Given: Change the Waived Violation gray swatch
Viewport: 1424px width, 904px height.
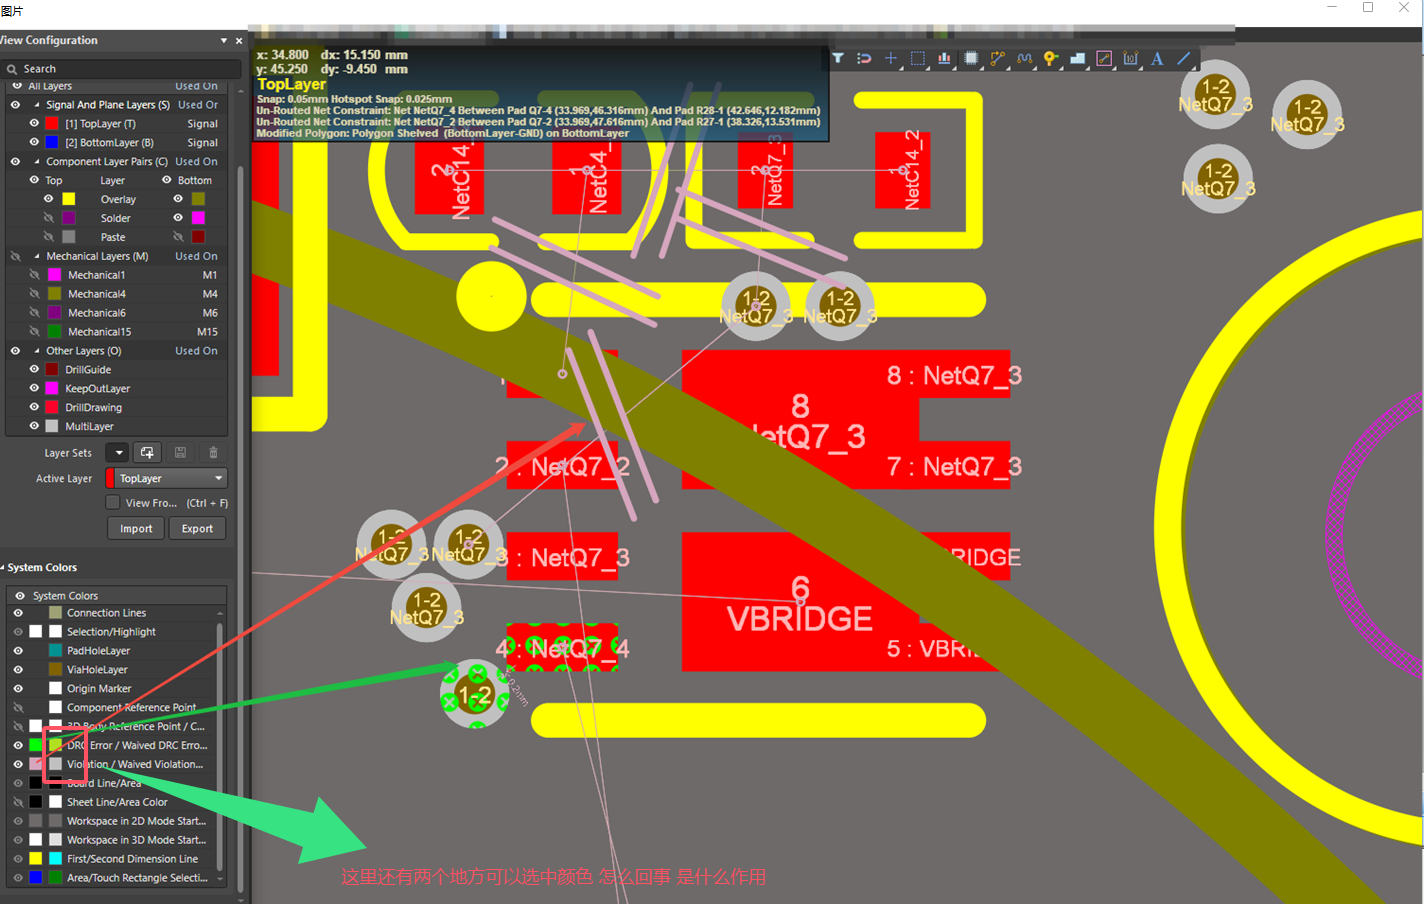Looking at the screenshot, I should (56, 765).
